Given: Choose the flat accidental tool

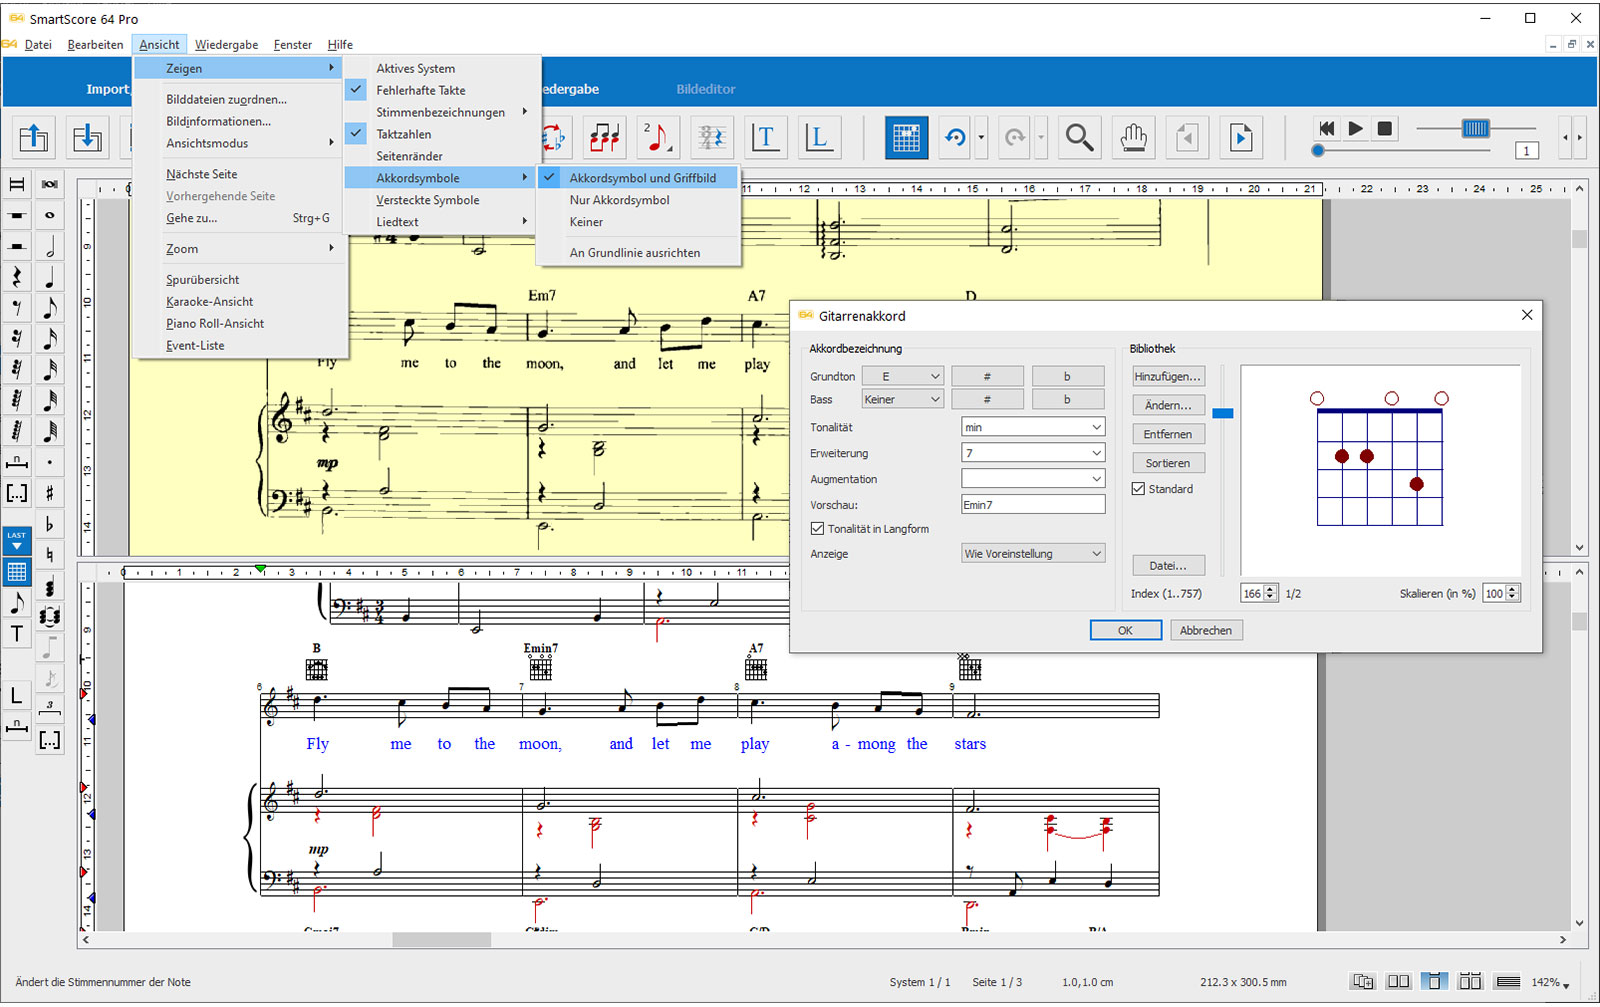Looking at the screenshot, I should [x=49, y=524].
